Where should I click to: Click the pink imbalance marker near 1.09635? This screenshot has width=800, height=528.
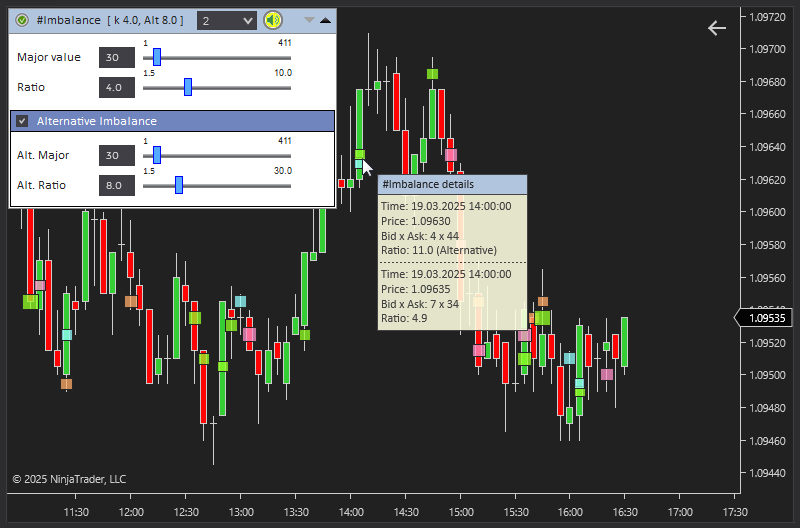click(451, 155)
